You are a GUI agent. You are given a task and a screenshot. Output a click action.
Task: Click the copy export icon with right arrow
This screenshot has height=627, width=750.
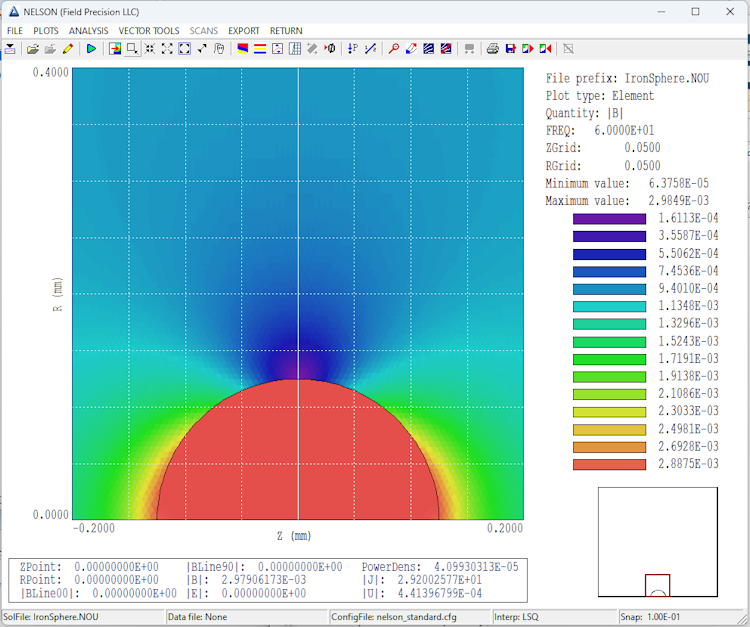(528, 49)
